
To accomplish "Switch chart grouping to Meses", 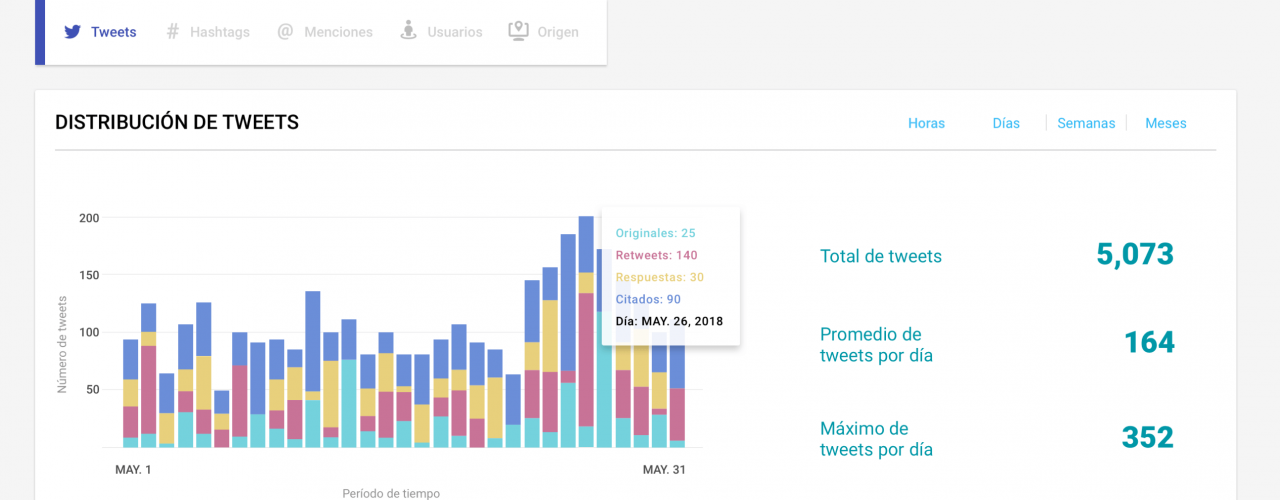I will coord(1166,123).
